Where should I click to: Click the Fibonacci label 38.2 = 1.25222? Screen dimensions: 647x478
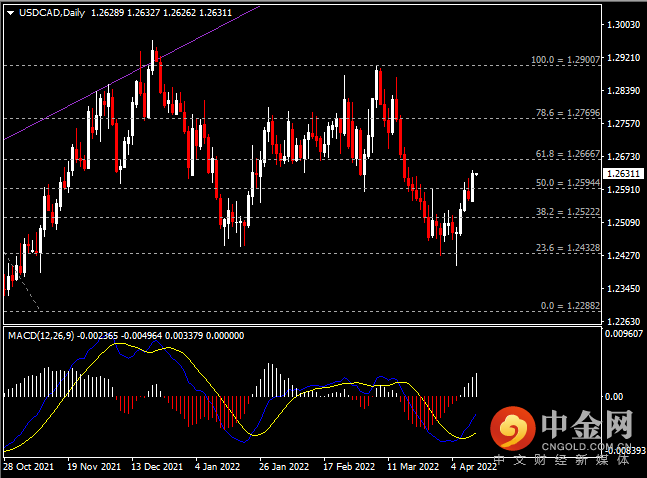[568, 212]
